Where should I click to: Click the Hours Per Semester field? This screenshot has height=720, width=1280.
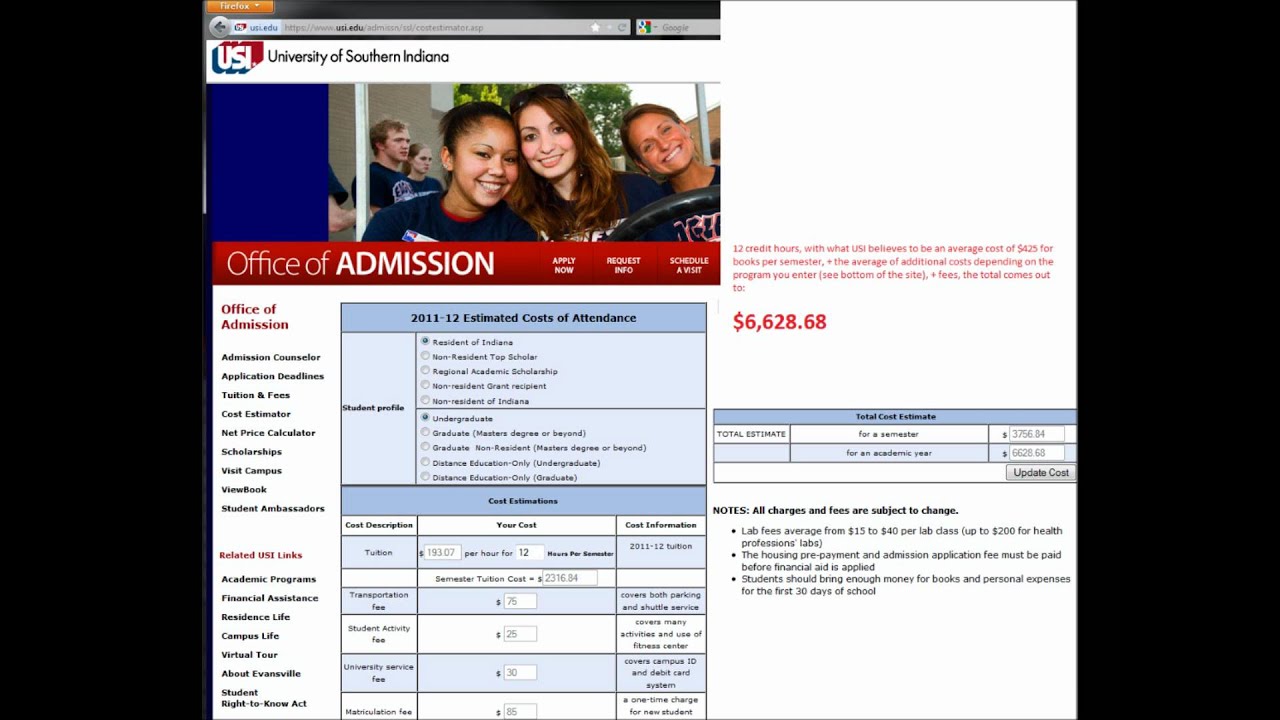530,552
